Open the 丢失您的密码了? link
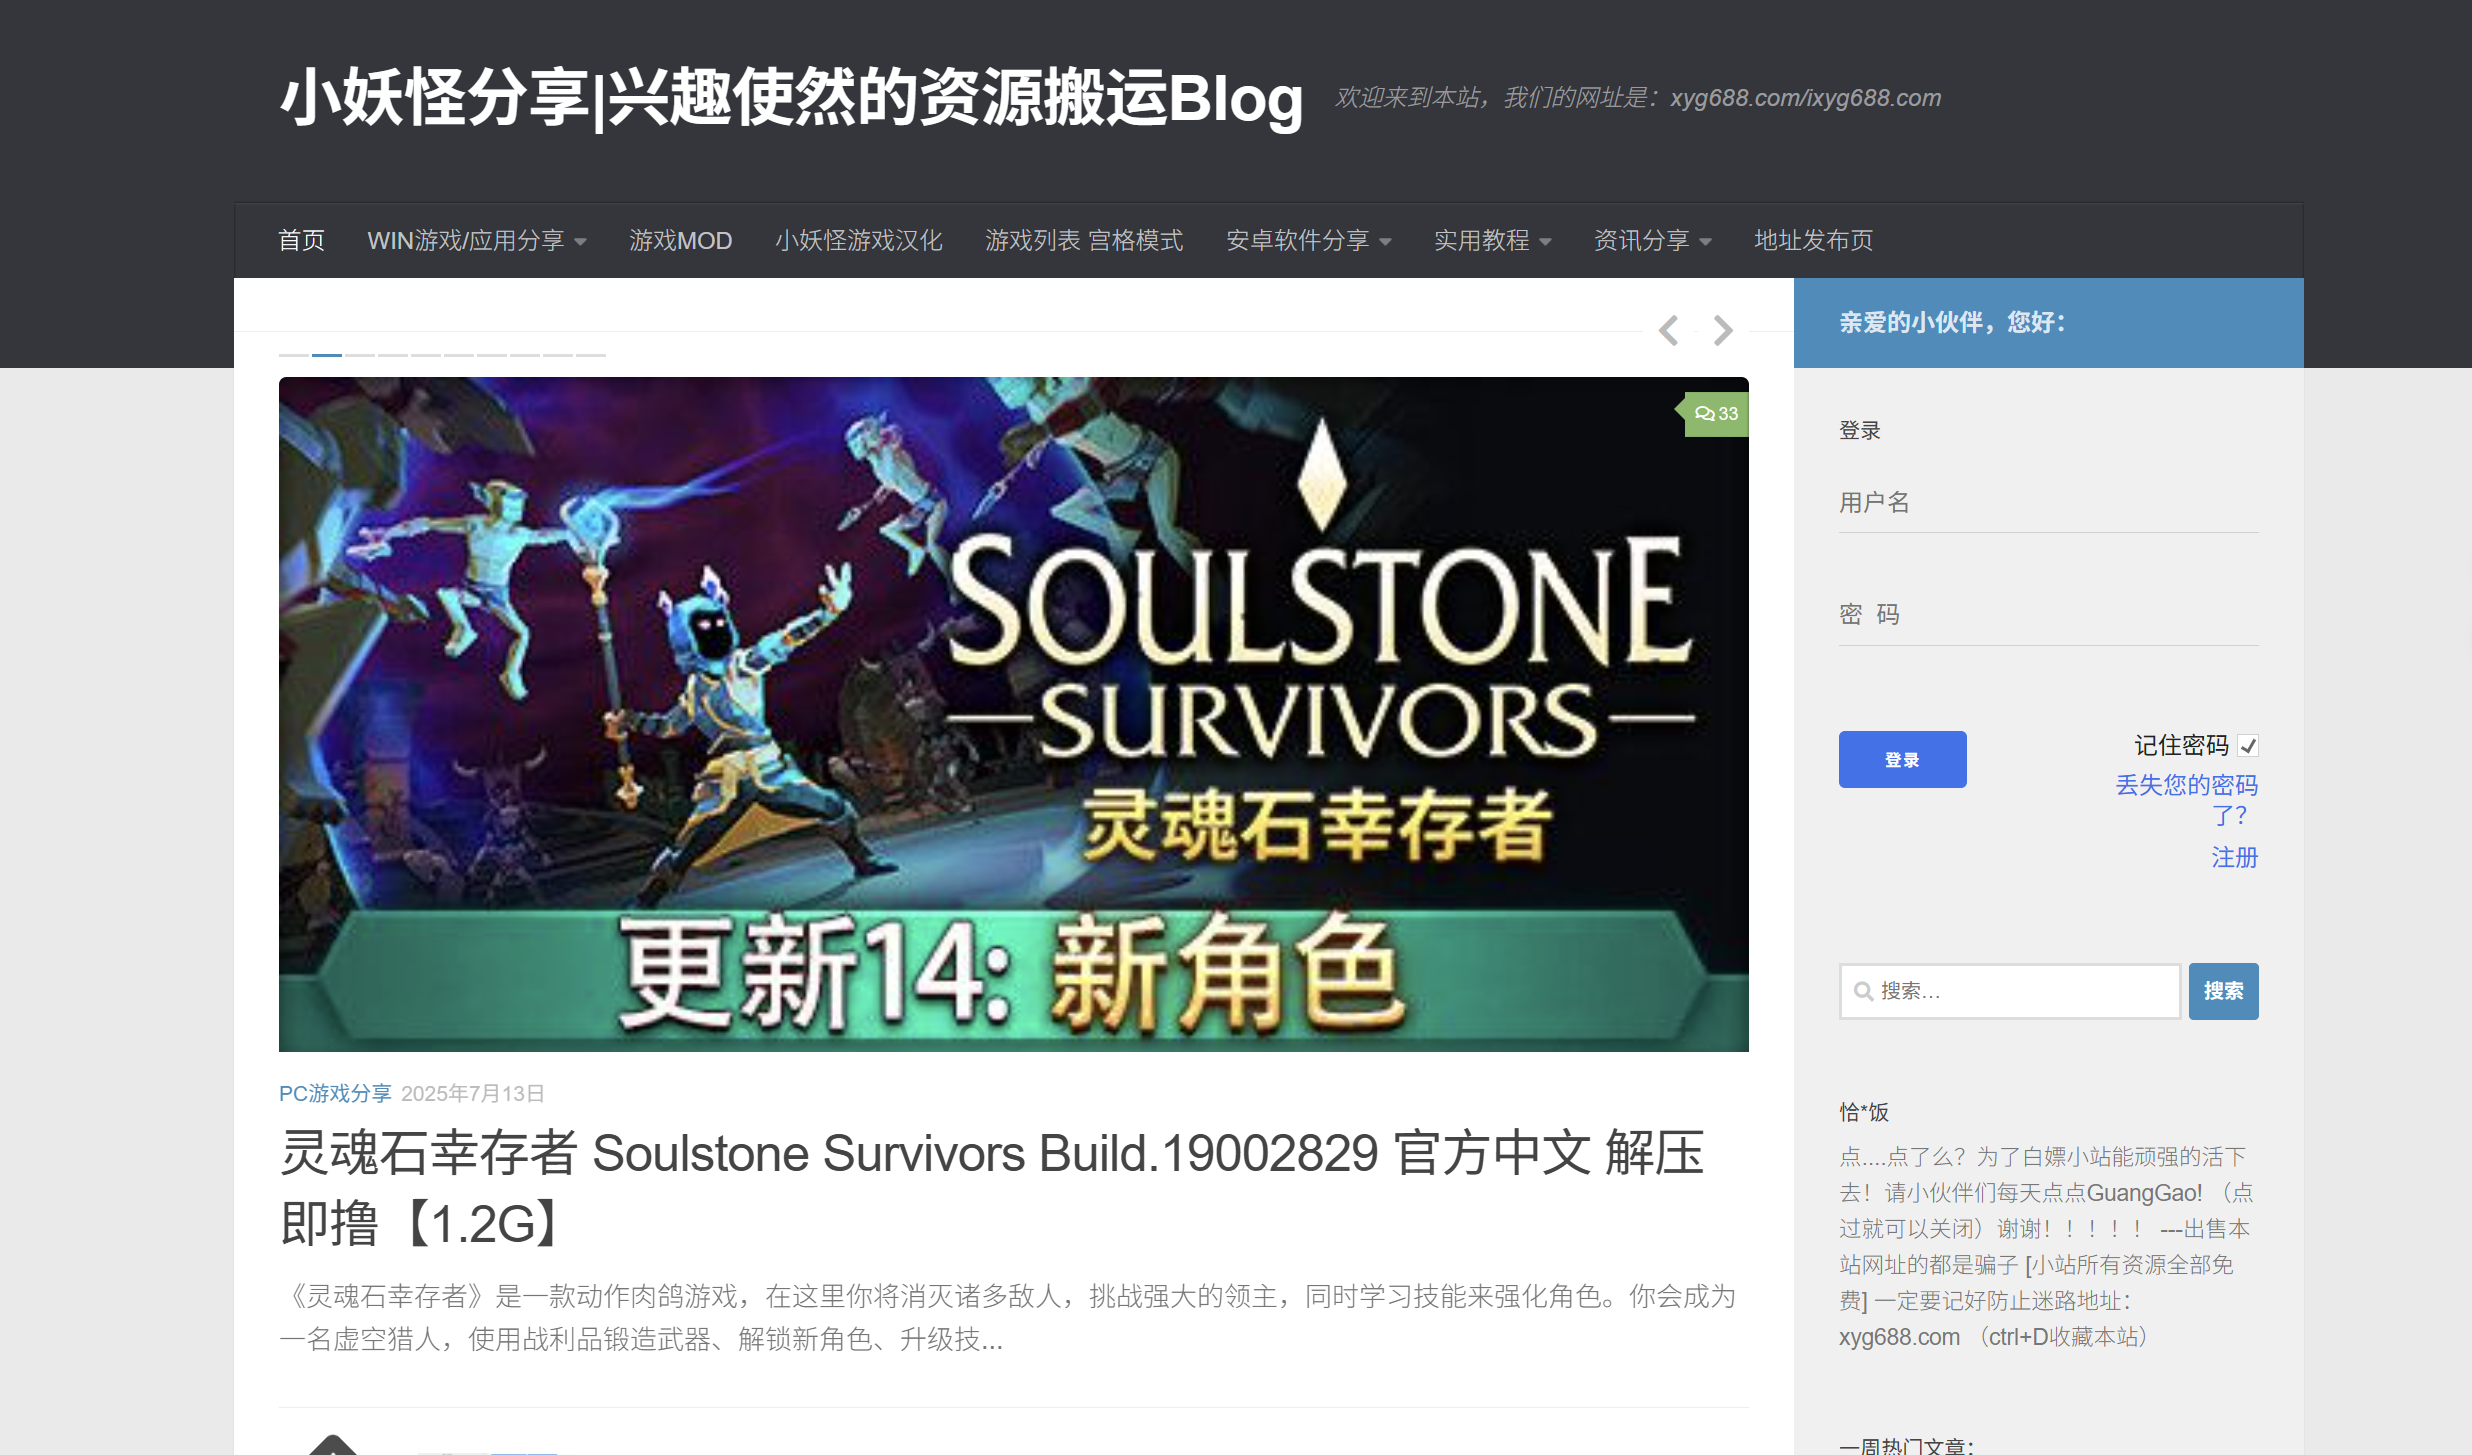 [2187, 800]
